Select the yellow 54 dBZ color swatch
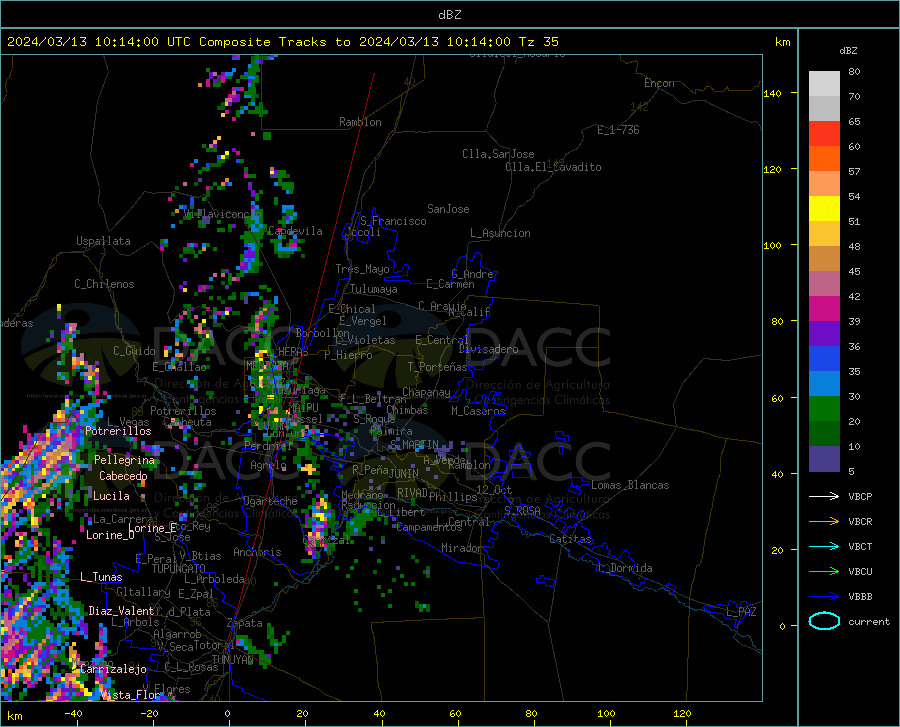The width and height of the screenshot is (900, 727). [824, 209]
